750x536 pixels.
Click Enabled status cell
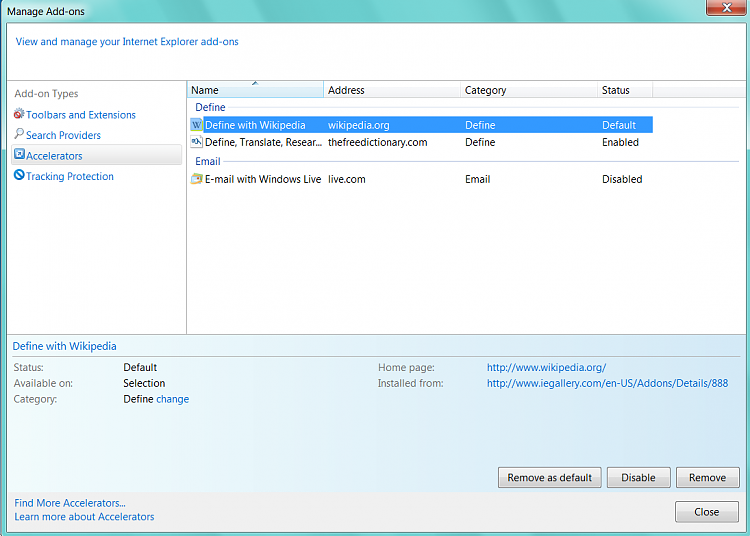(620, 142)
